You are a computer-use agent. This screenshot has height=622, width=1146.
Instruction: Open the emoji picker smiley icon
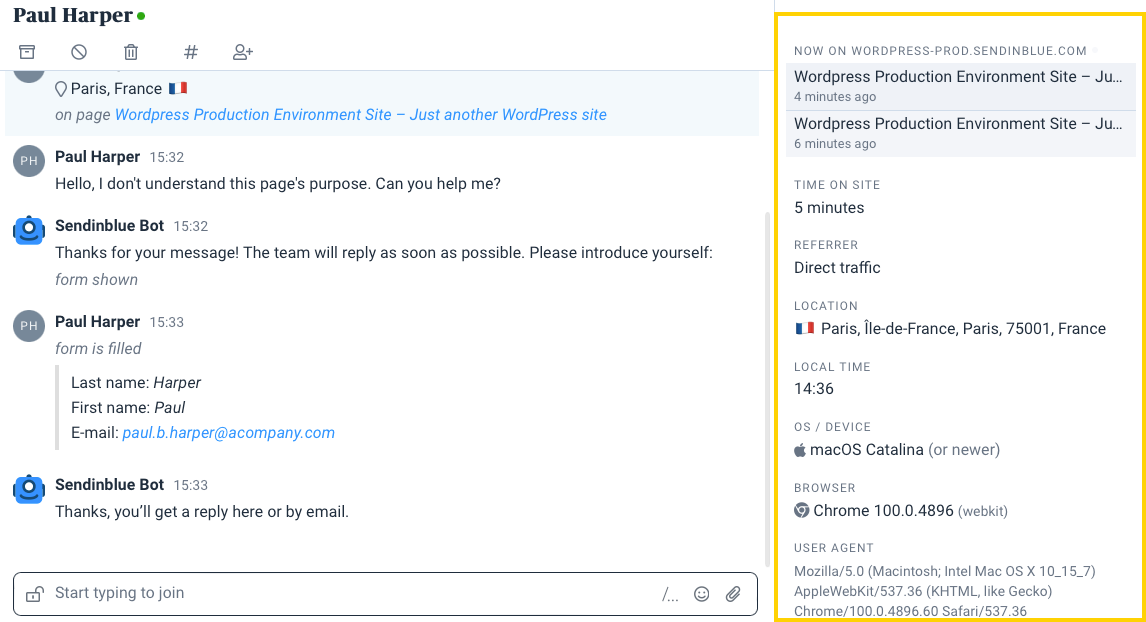702,594
